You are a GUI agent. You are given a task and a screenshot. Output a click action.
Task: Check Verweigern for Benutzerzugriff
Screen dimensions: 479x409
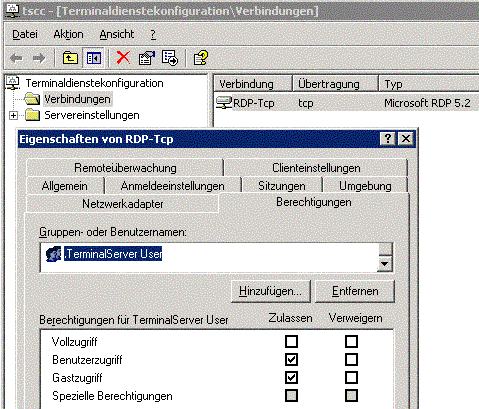point(351,360)
